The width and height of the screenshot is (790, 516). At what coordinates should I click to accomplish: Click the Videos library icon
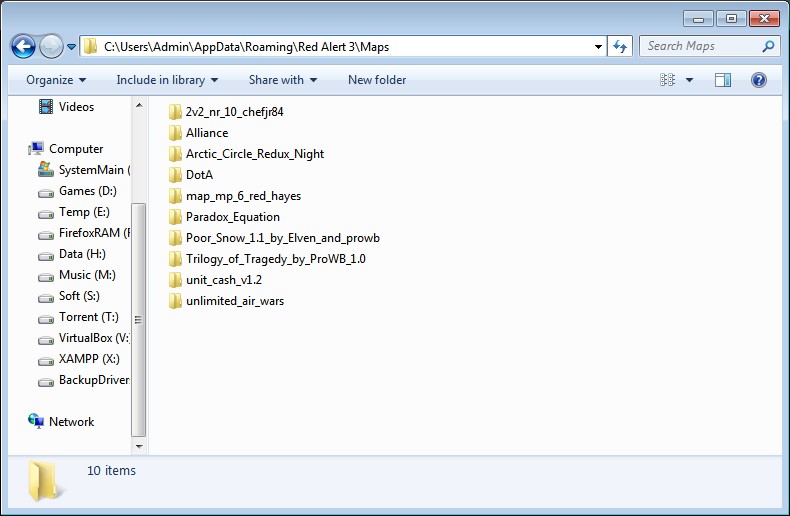pos(46,106)
